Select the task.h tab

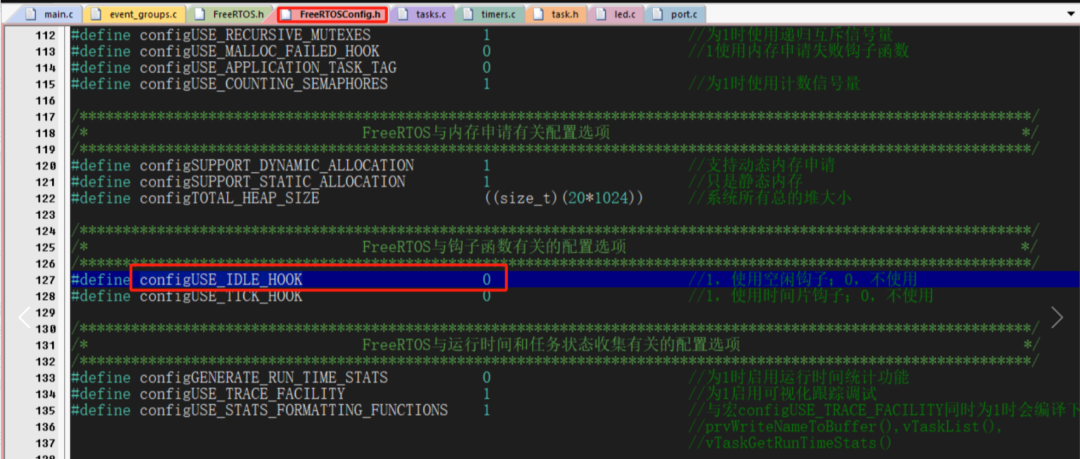(559, 14)
